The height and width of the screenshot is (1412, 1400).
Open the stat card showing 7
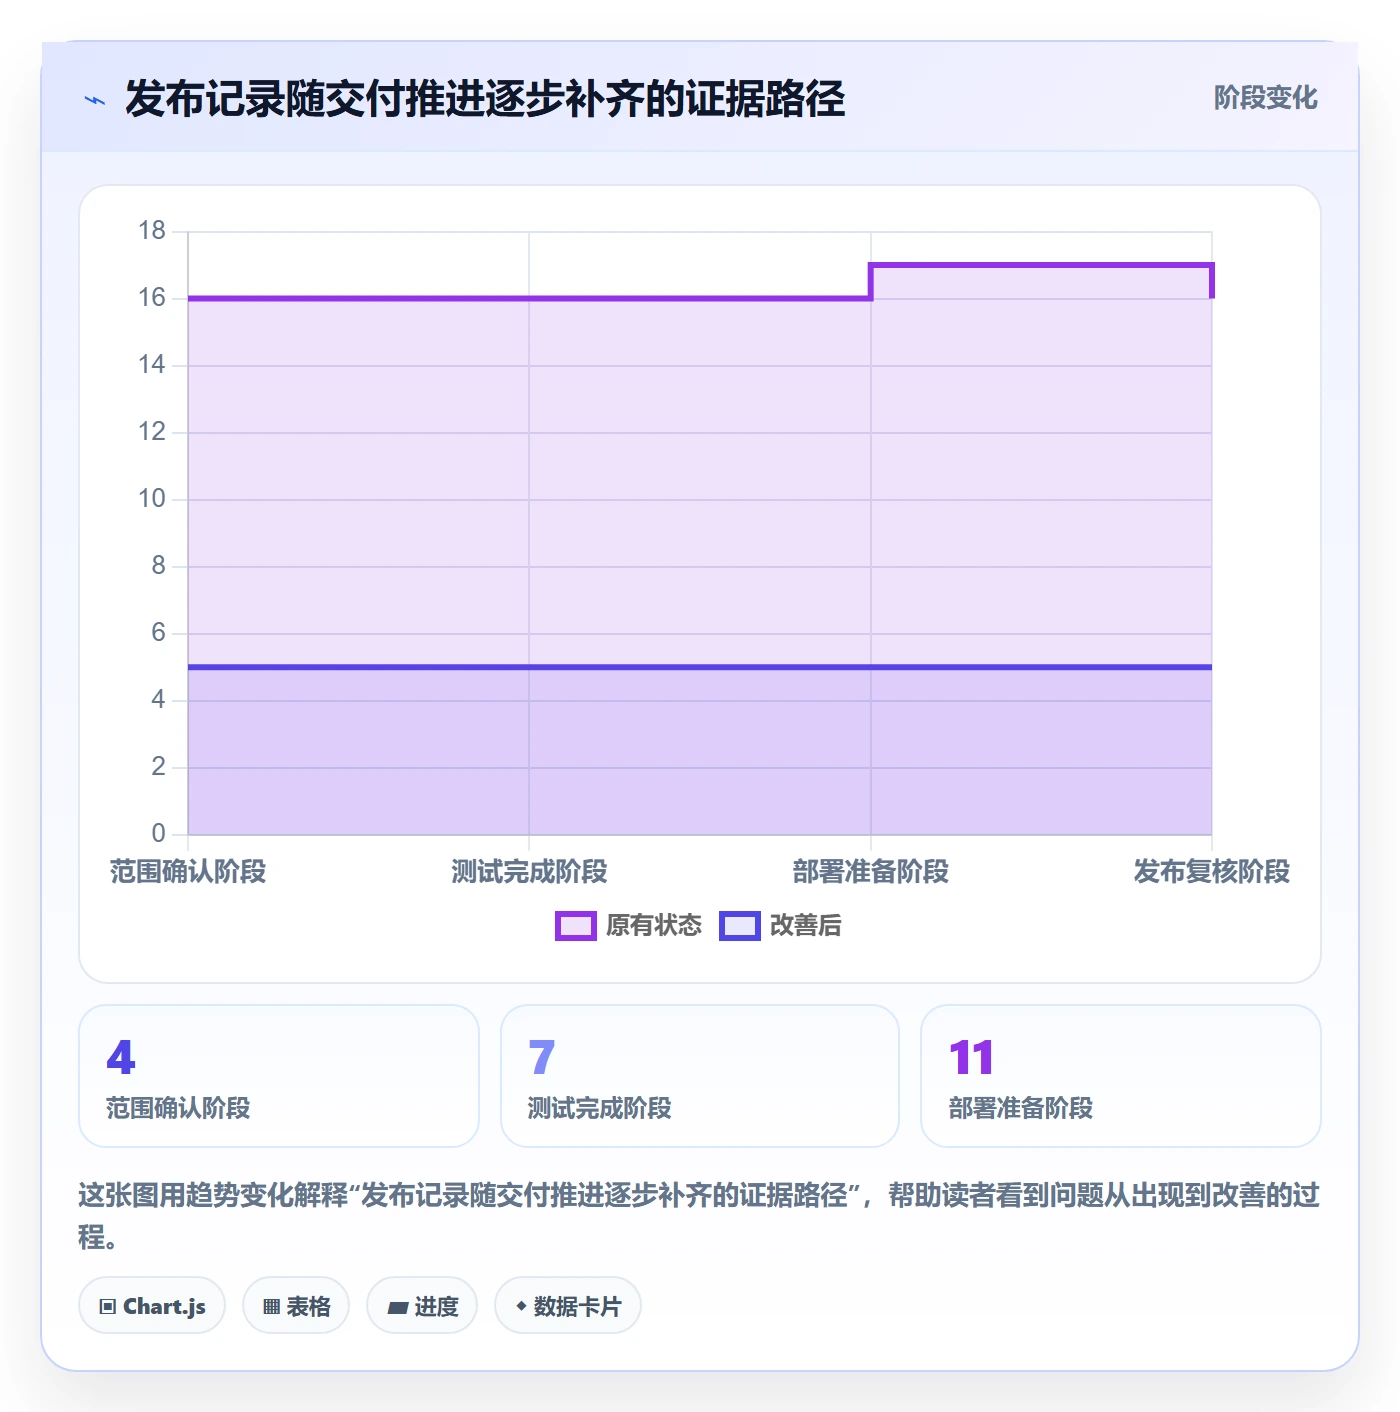pos(700,1076)
